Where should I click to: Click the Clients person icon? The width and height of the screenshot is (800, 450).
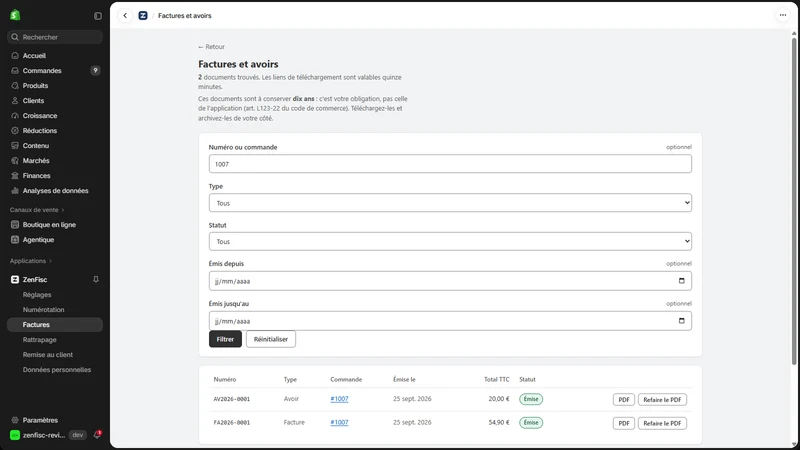(x=15, y=101)
